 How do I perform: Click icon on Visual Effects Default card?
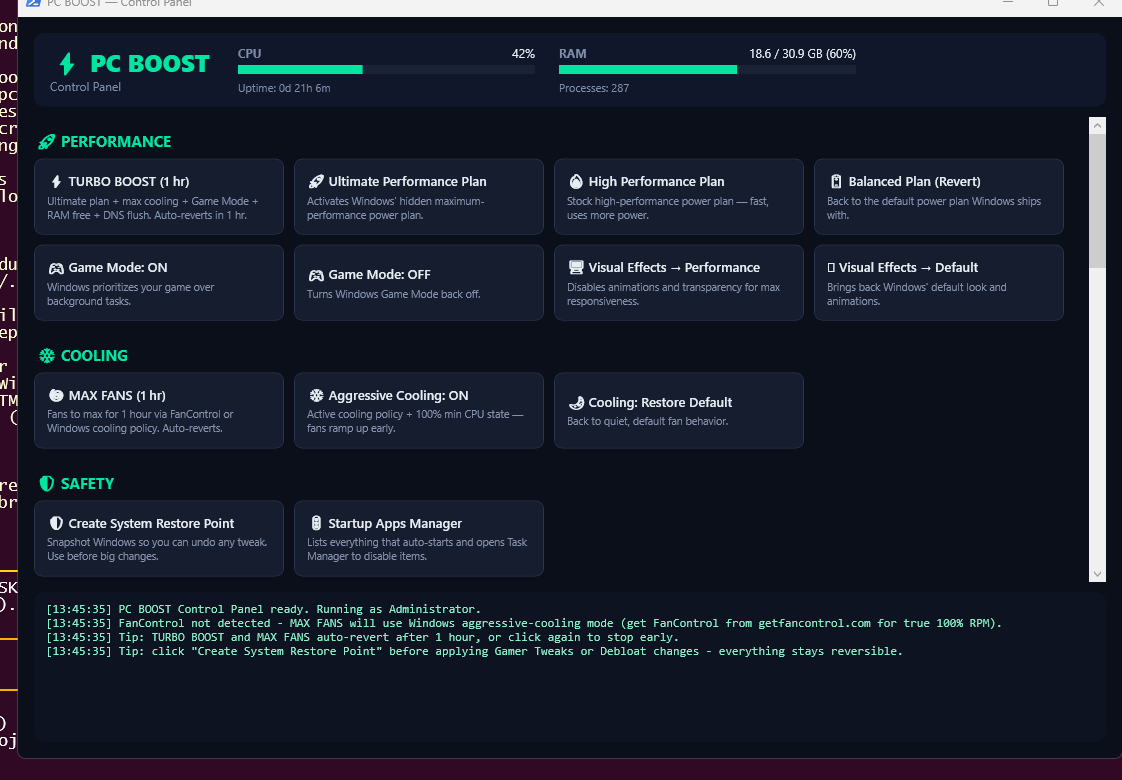(831, 268)
